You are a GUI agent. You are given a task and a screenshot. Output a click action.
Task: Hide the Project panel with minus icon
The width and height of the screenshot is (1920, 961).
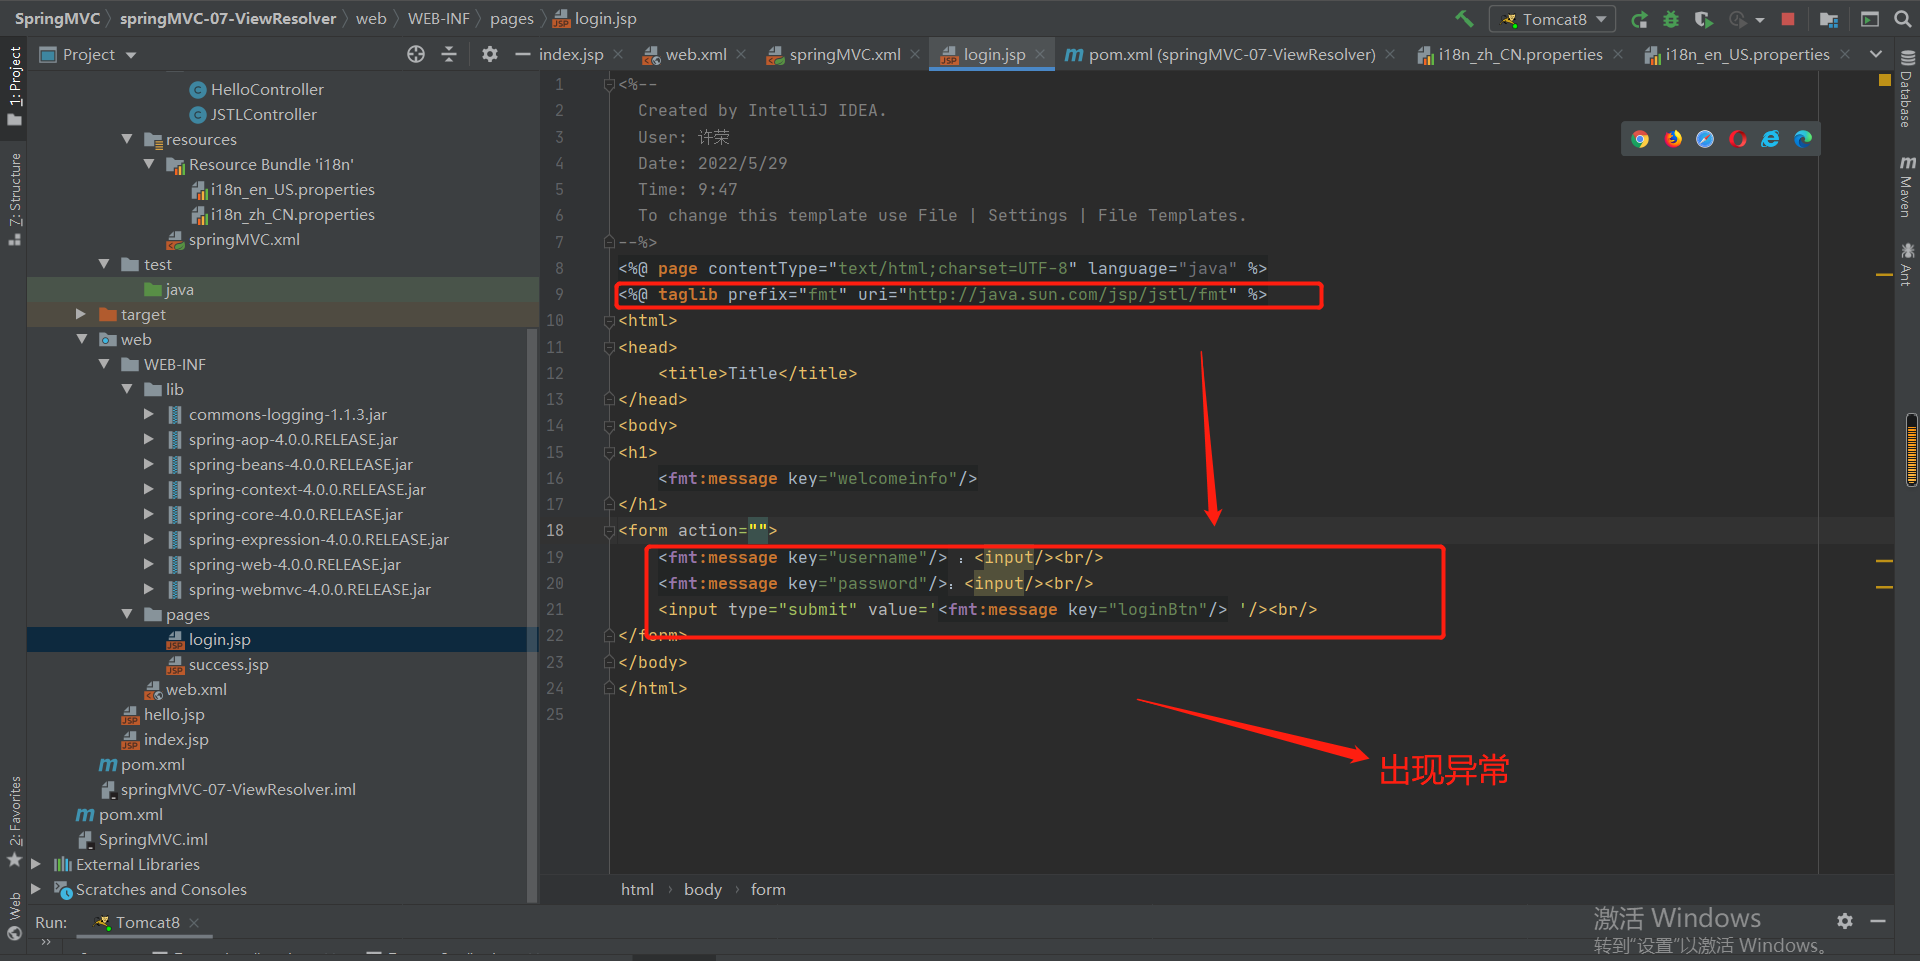(522, 54)
